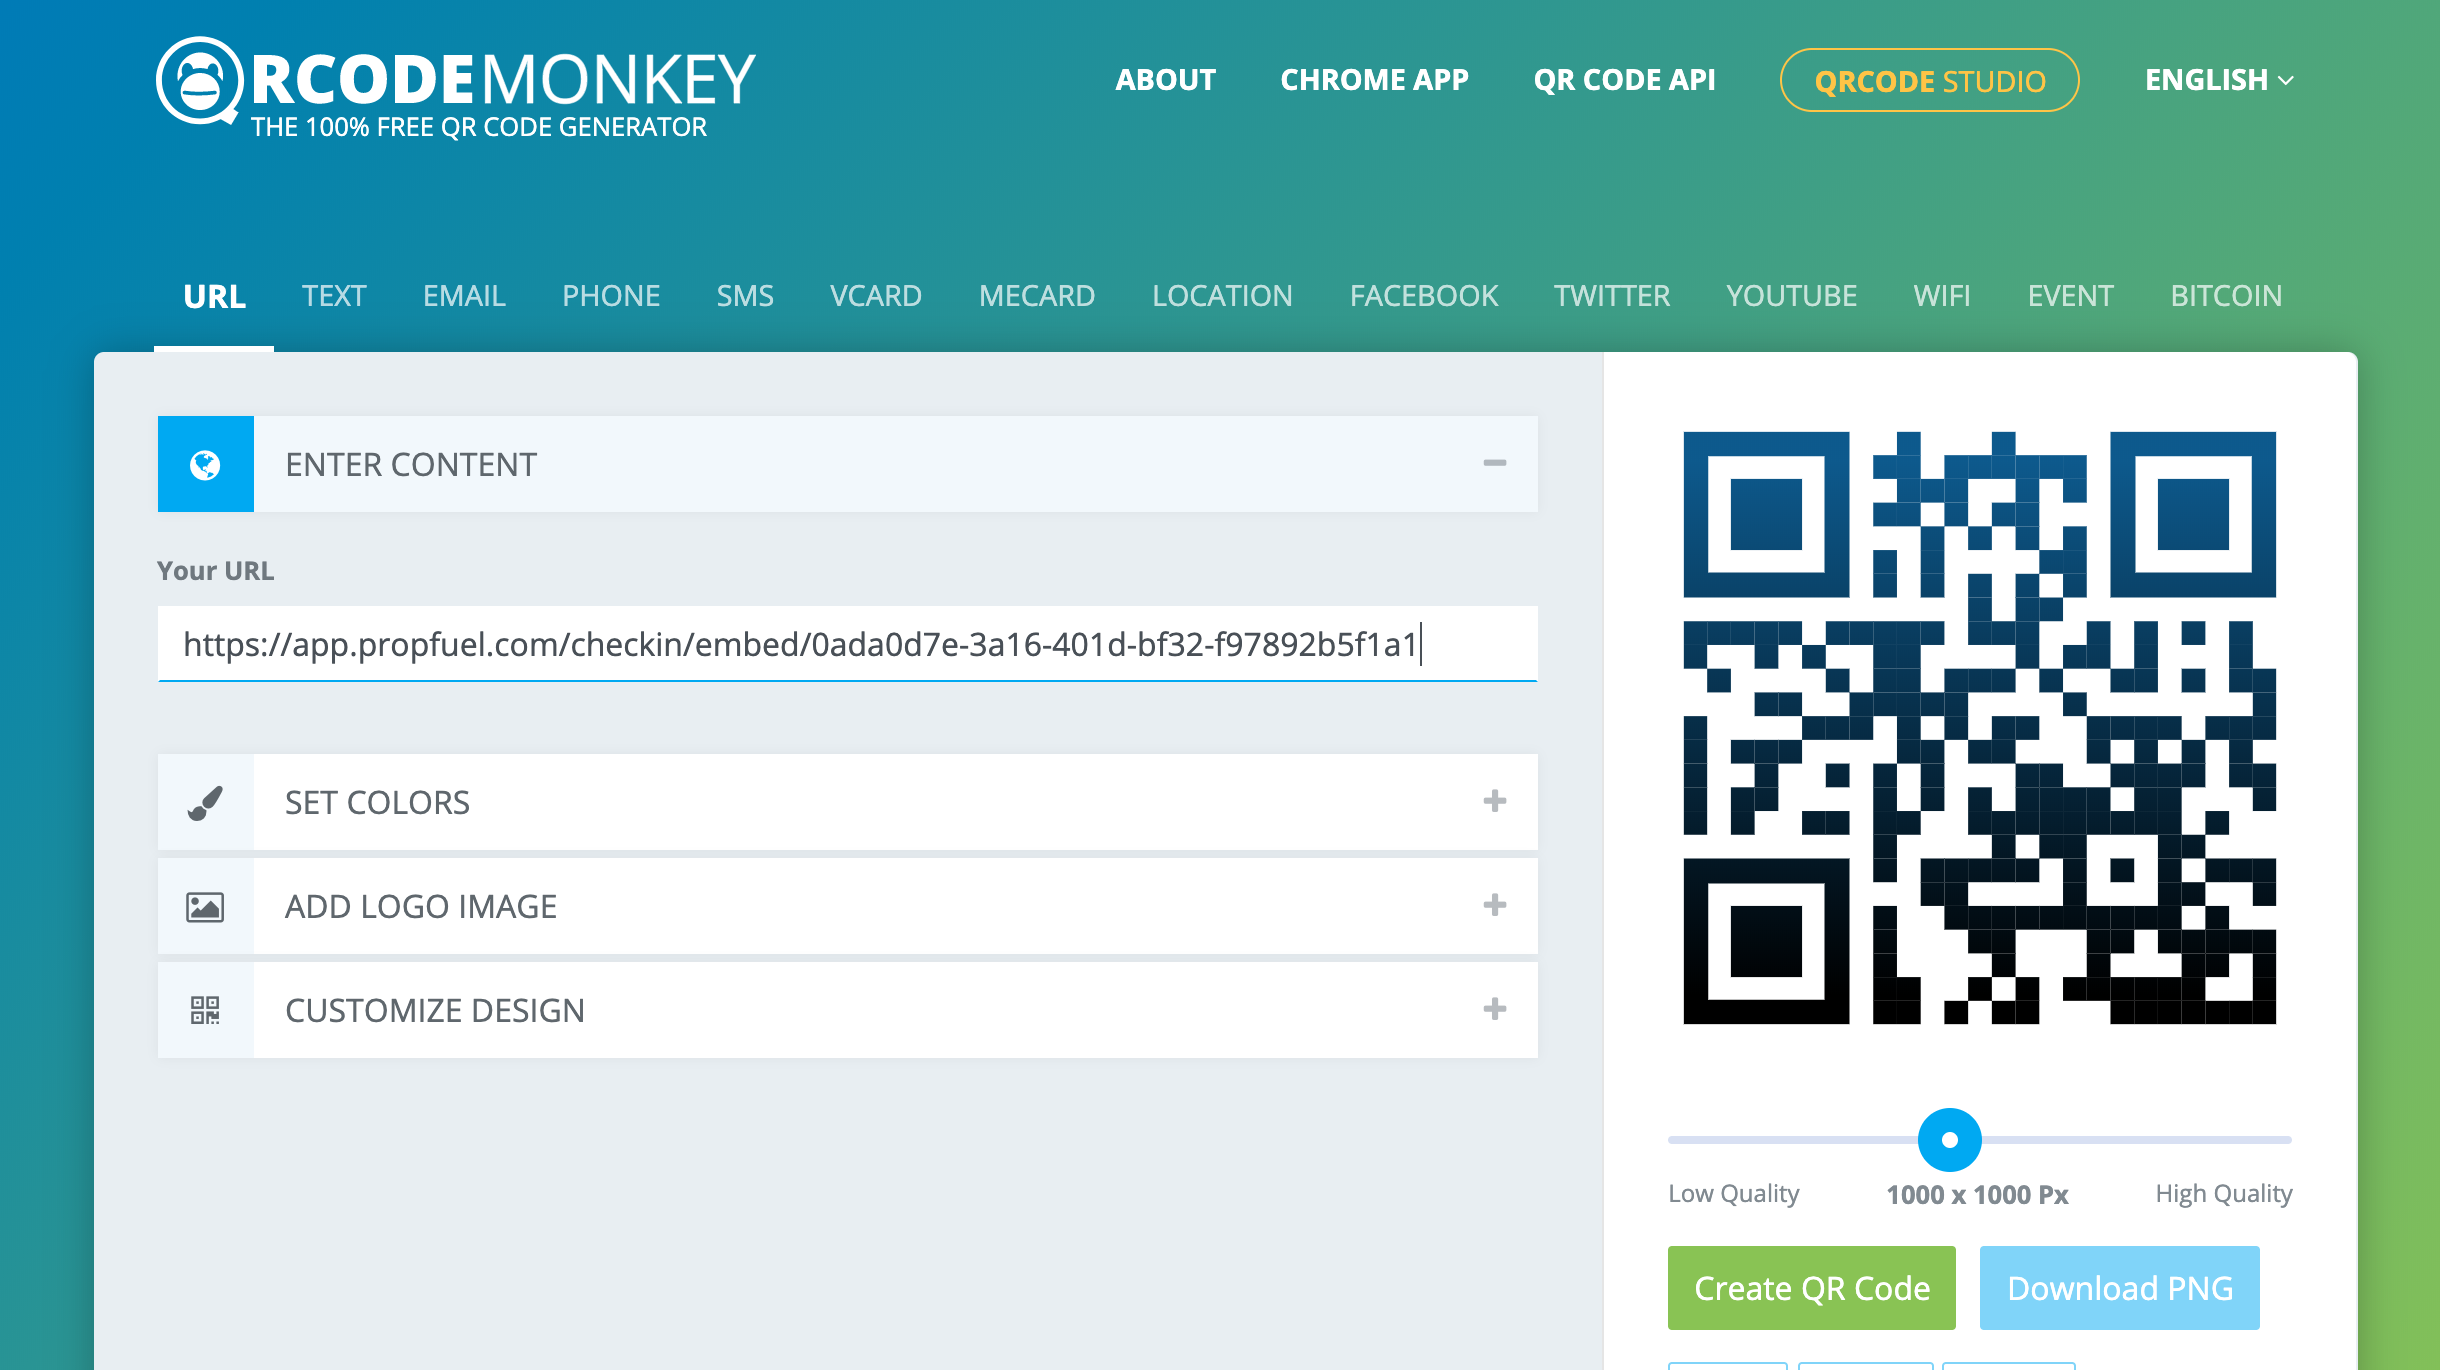
Task: Switch to the TEXT tab
Action: [x=334, y=296]
